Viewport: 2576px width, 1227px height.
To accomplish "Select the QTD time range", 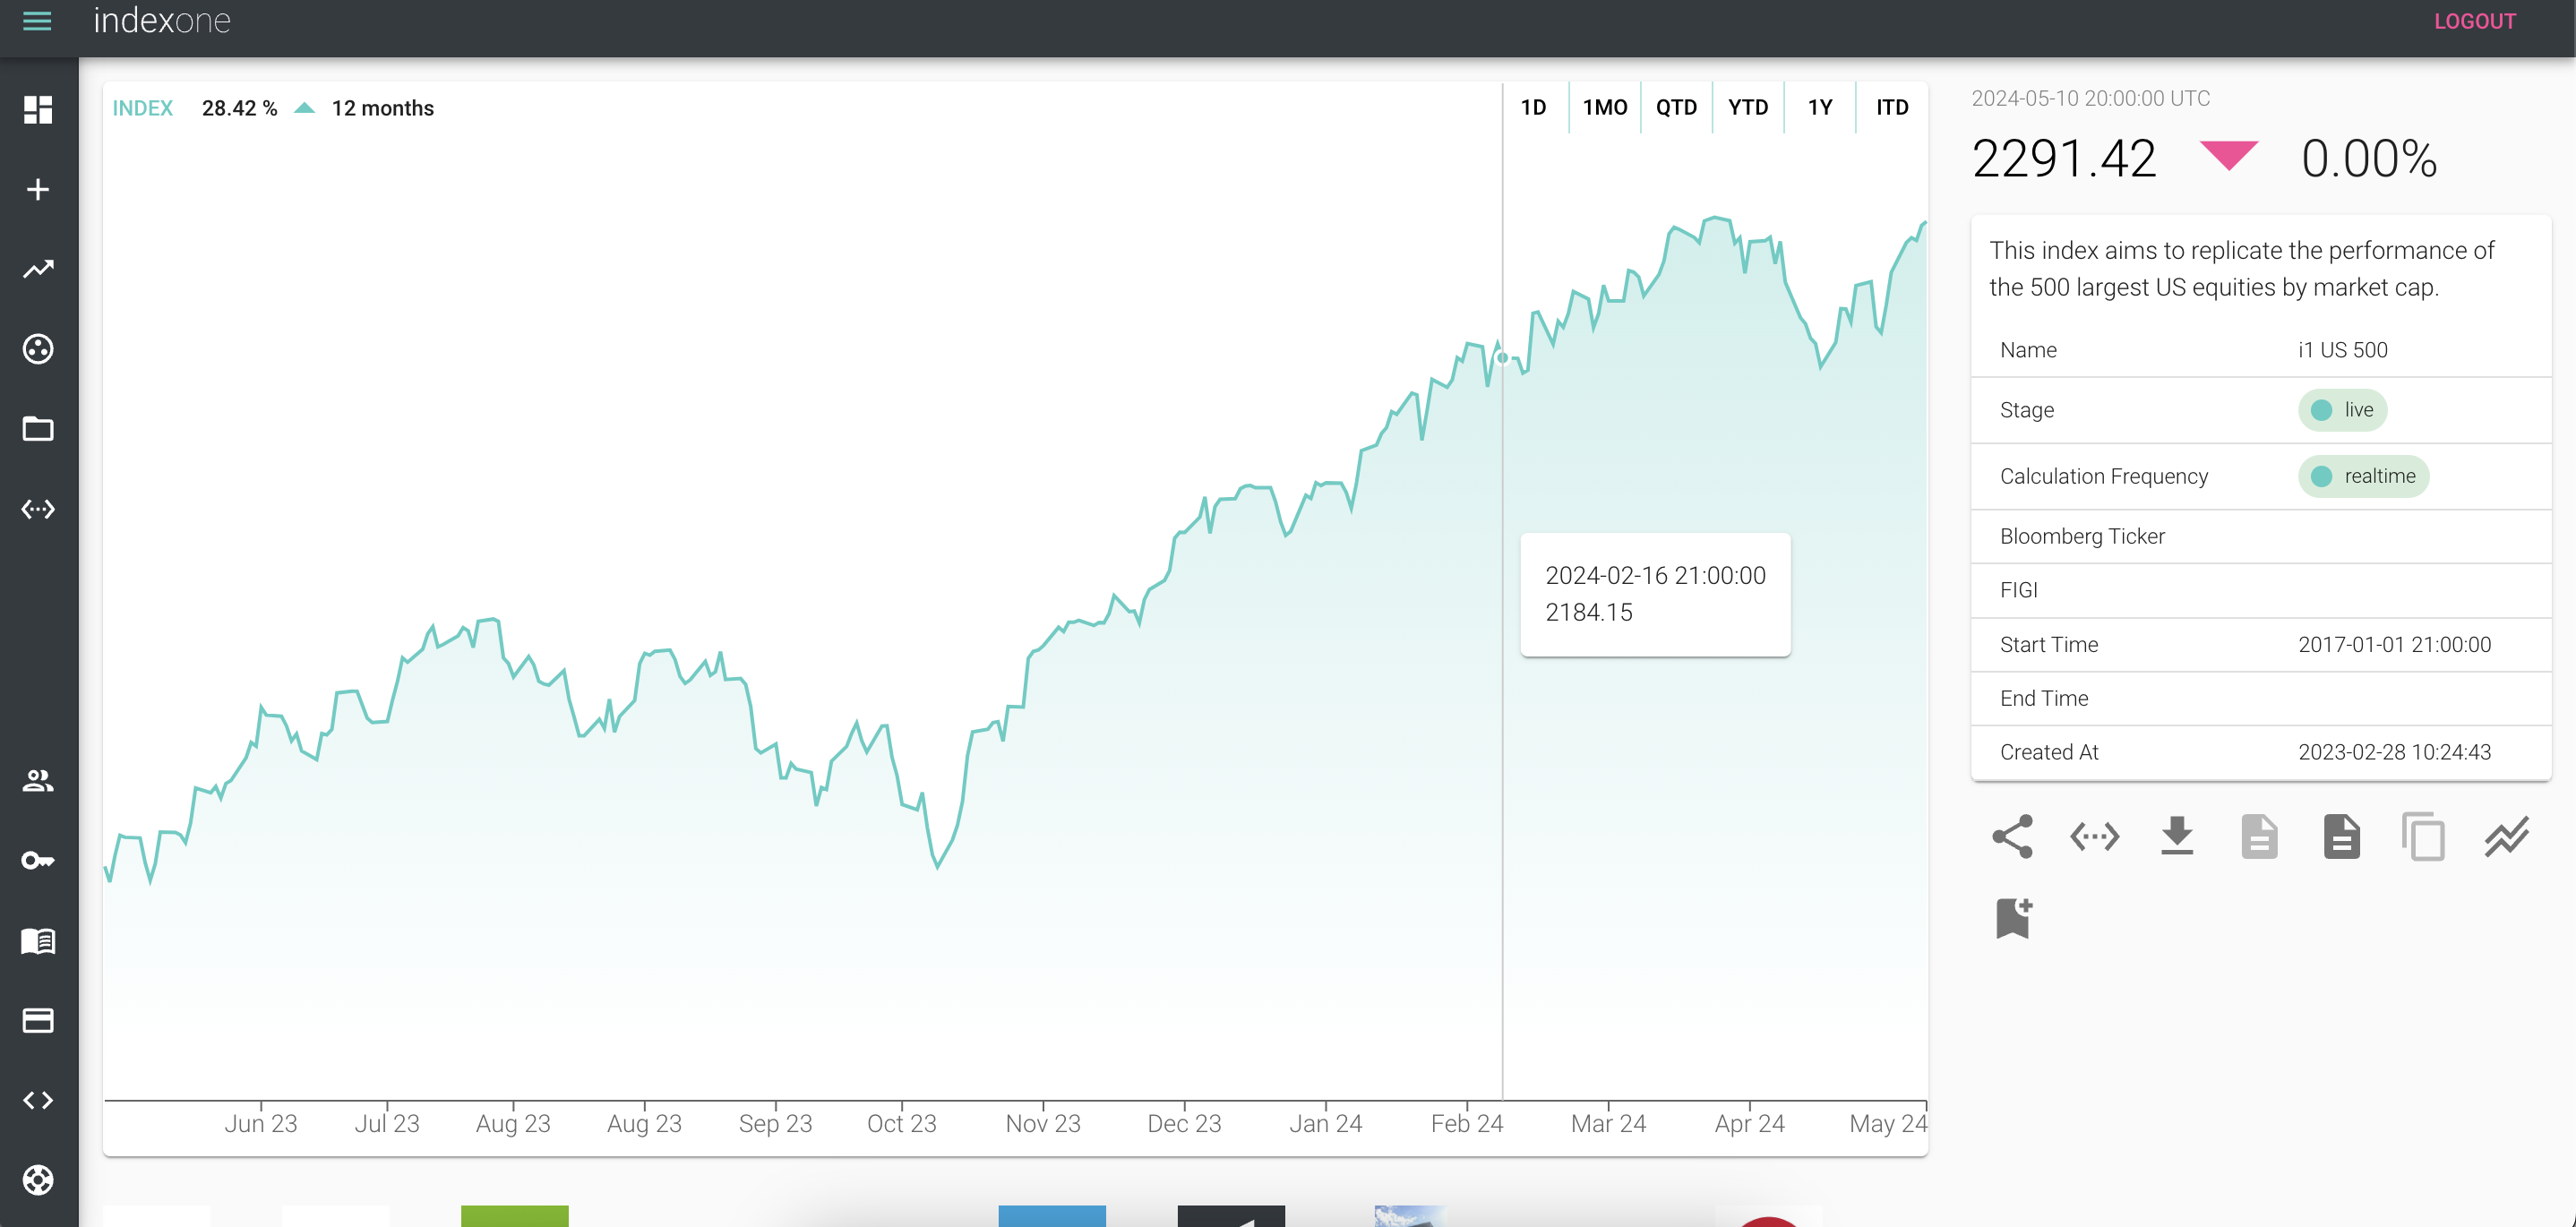I will click(1676, 107).
